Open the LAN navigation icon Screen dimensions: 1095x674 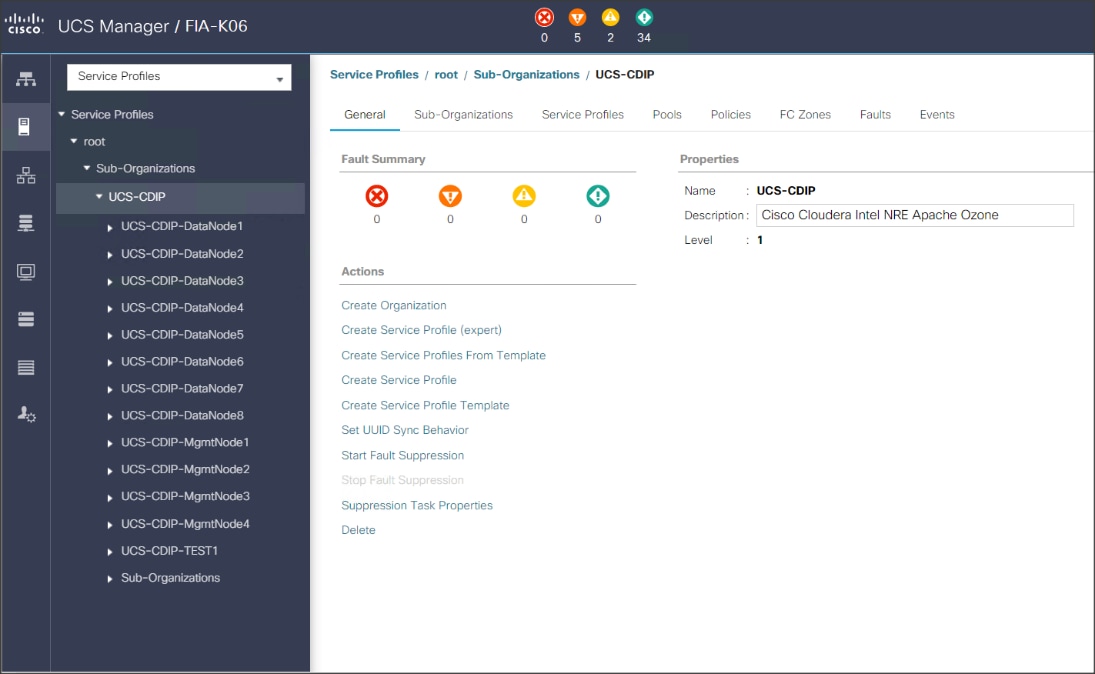[24, 176]
